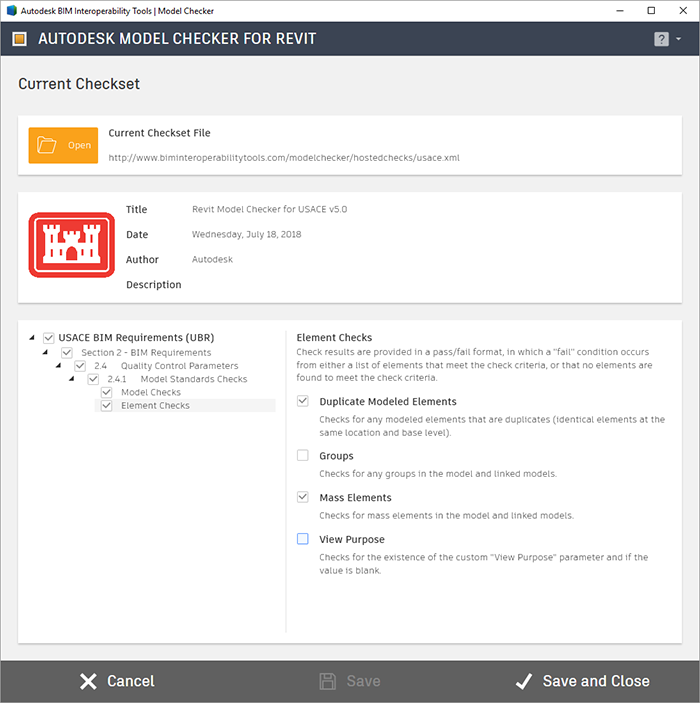
Task: Maximize the Model Checker window
Action: pyautogui.click(x=652, y=10)
